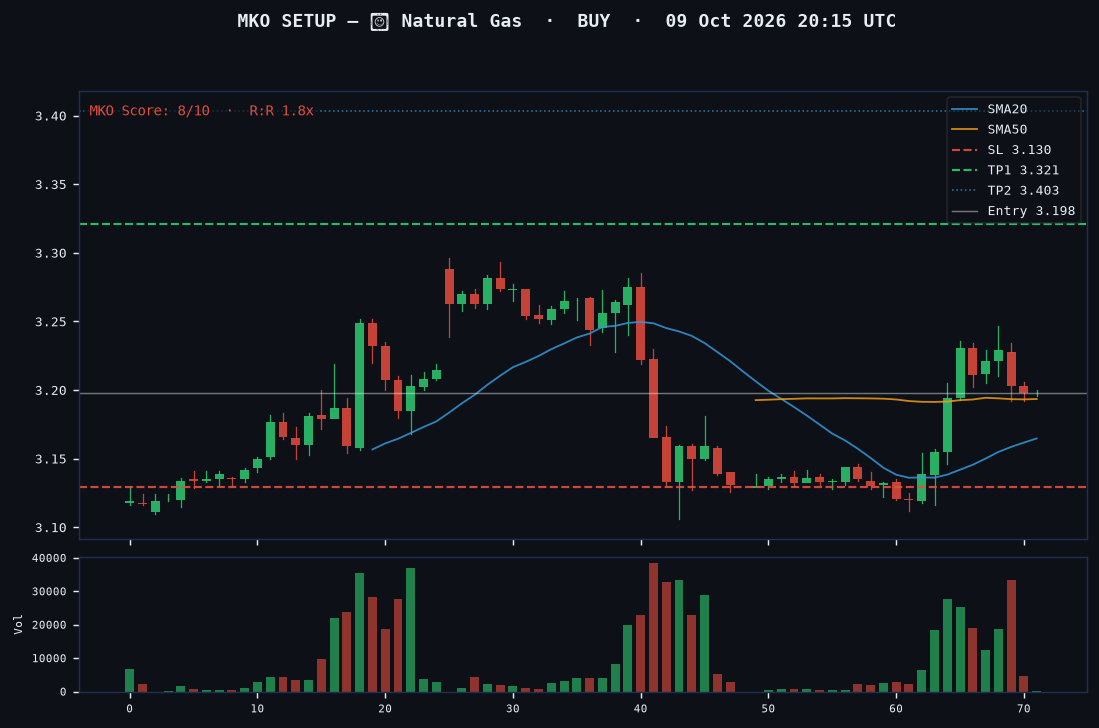
Task: Click the tallest green candlestick in price chart
Action: pyautogui.click(x=360, y=385)
